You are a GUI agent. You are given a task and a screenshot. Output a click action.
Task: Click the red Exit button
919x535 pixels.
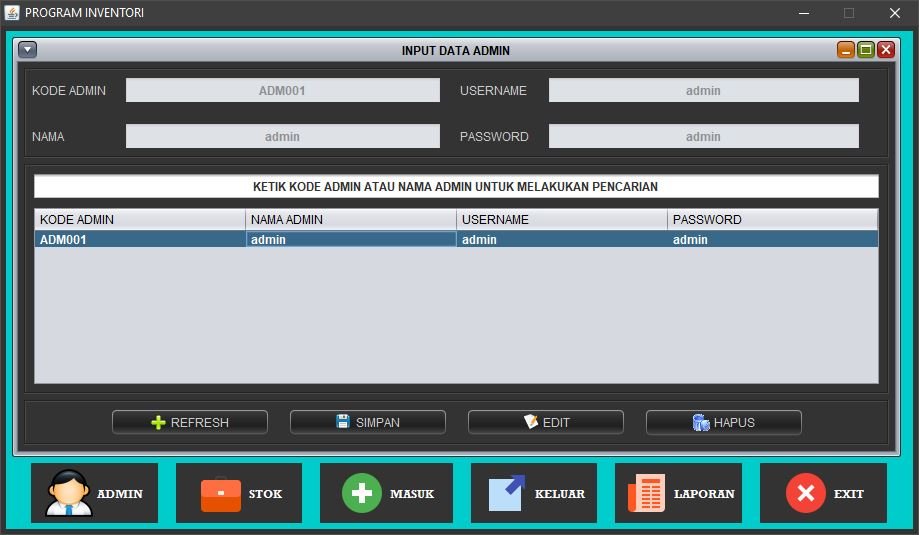click(823, 493)
